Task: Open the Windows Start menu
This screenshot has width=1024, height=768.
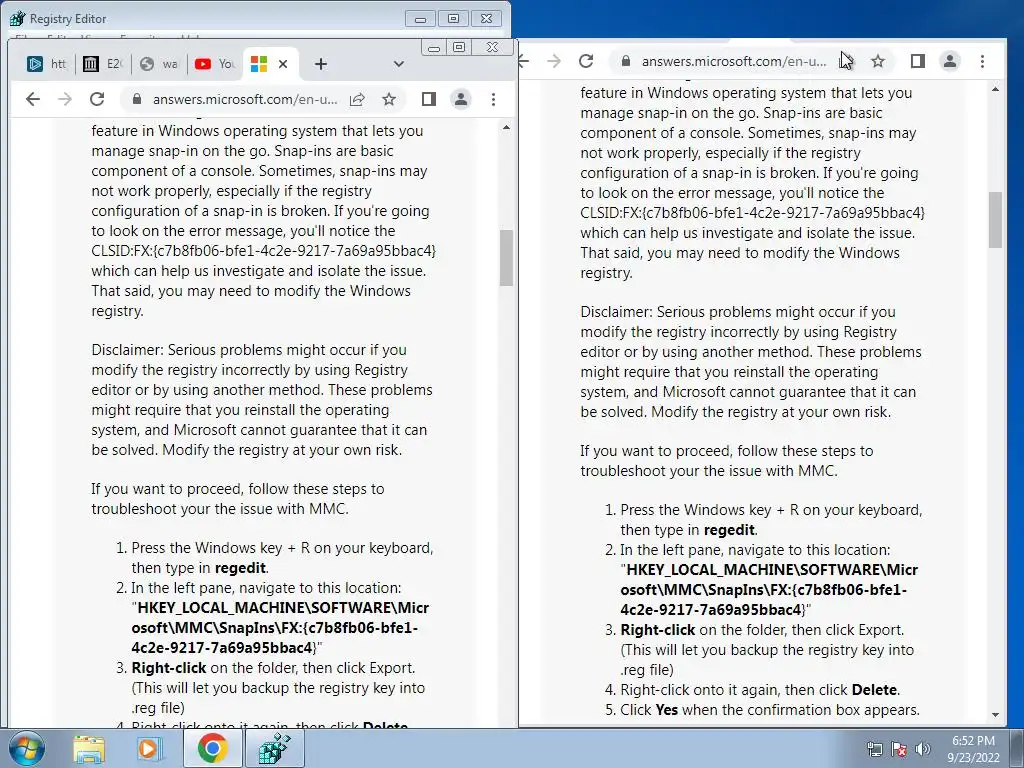Action: [26, 748]
